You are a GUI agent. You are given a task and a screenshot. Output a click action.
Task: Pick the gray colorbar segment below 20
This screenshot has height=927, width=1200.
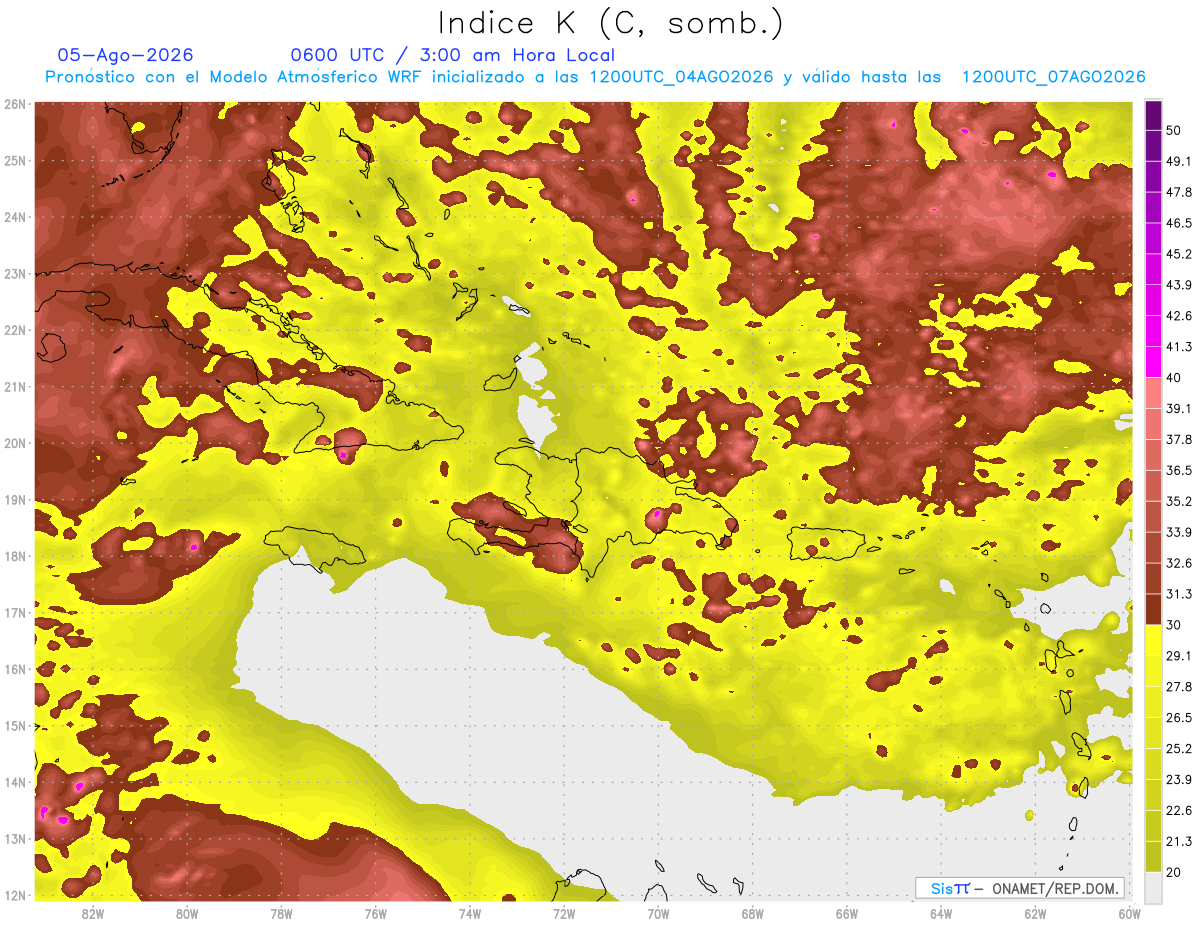[1153, 886]
